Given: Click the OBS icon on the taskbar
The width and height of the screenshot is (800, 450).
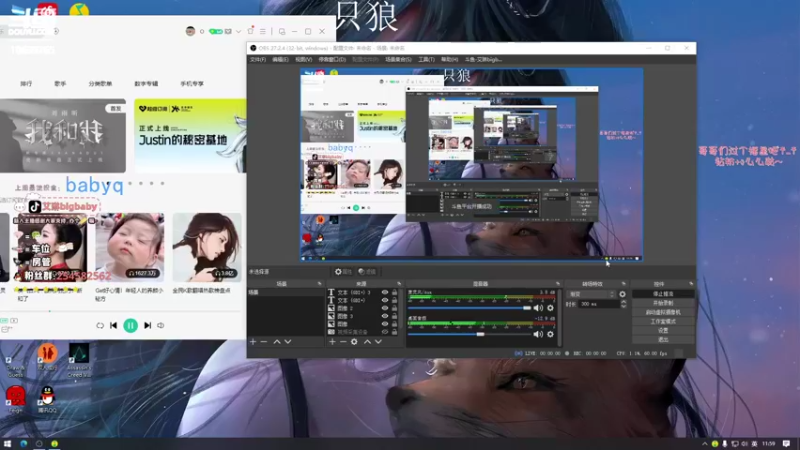Looking at the screenshot, I should tap(39, 443).
